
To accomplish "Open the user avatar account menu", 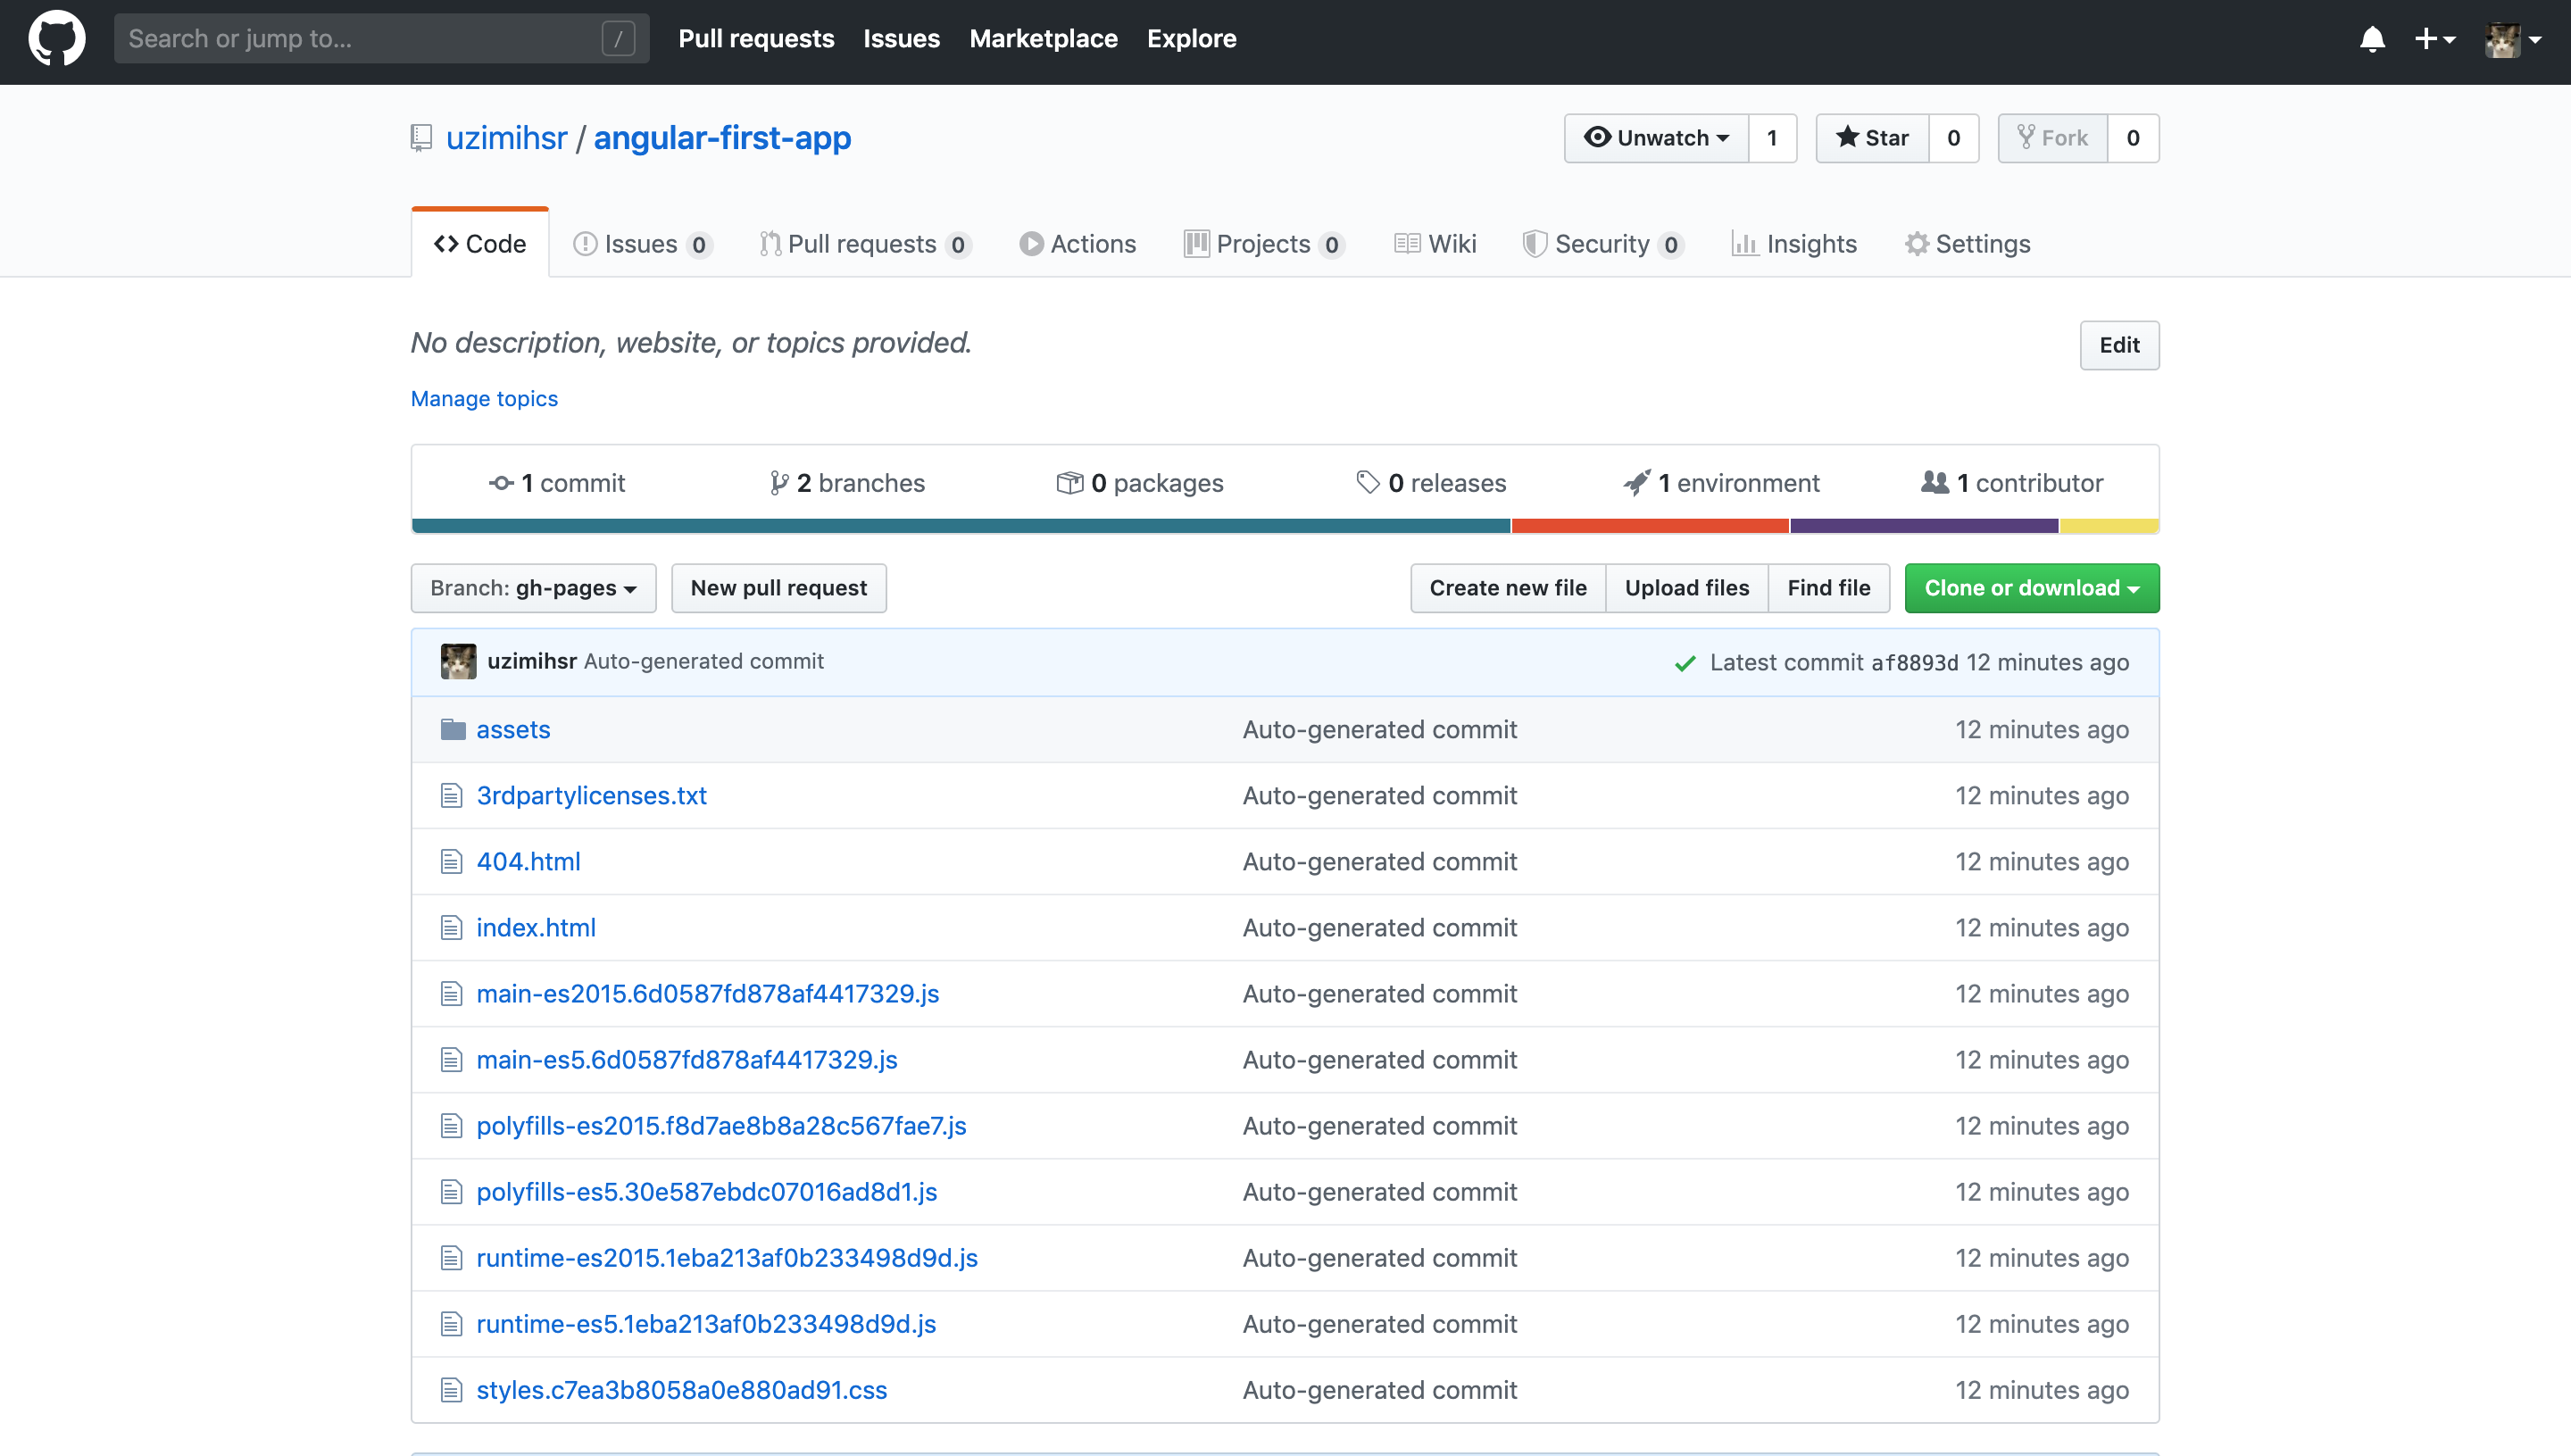I will pyautogui.click(x=2513, y=40).
